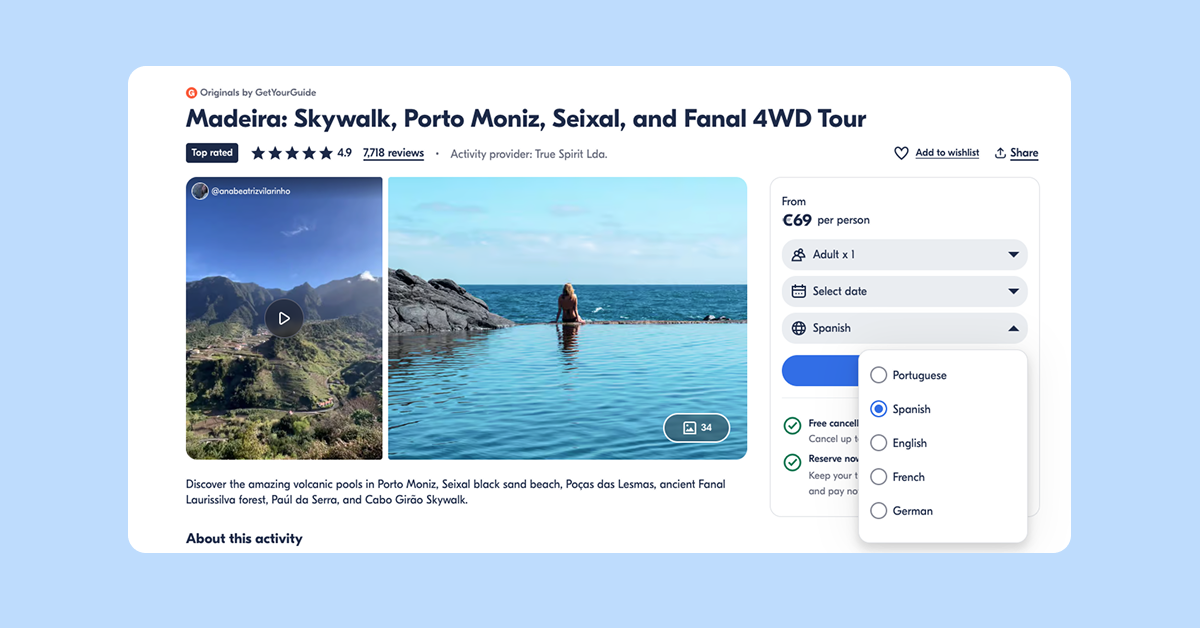Click the people icon beside Adult x 1

tap(799, 255)
